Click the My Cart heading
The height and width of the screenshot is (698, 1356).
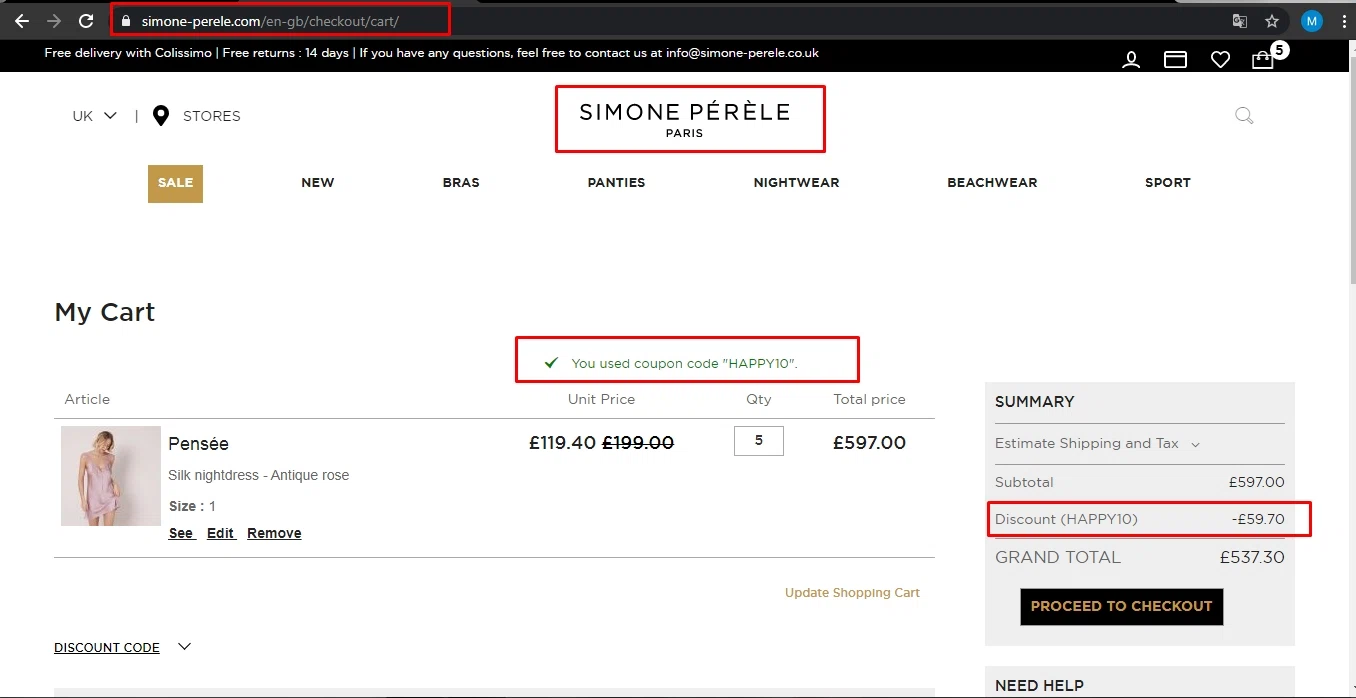[x=105, y=312]
